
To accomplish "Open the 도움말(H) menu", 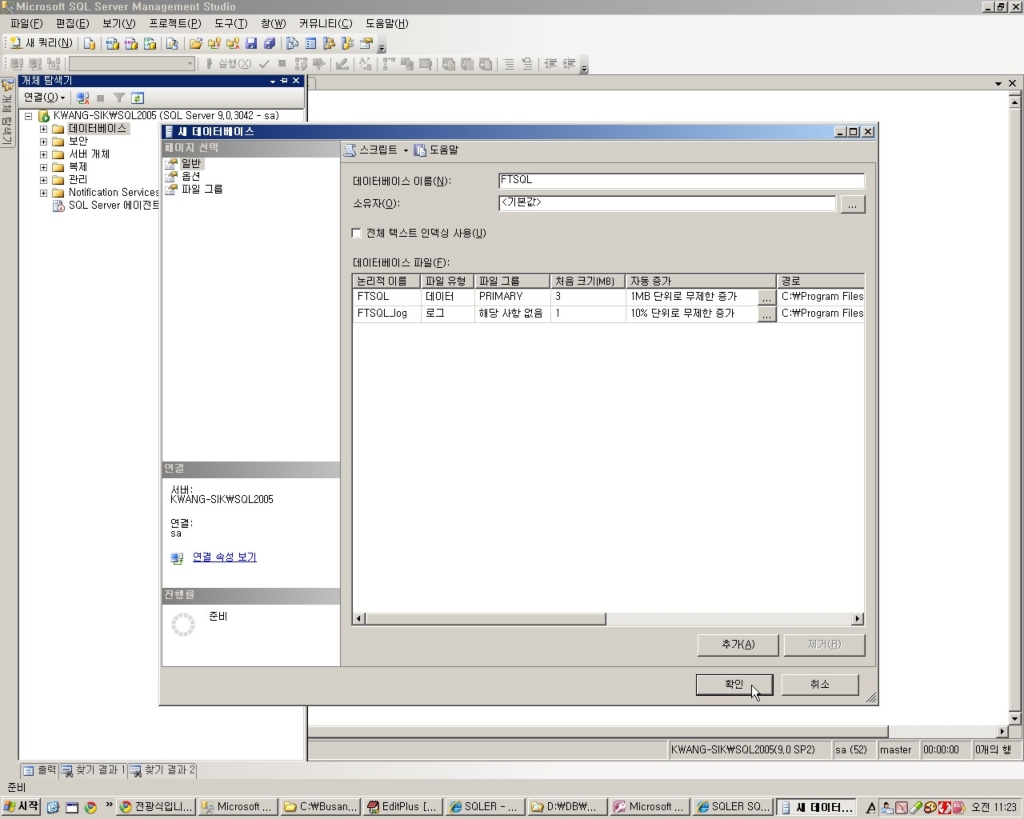I will click(387, 24).
